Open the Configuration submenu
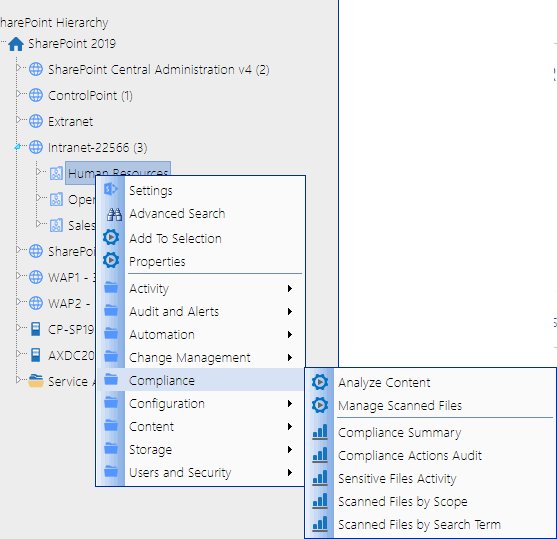 tap(201, 404)
